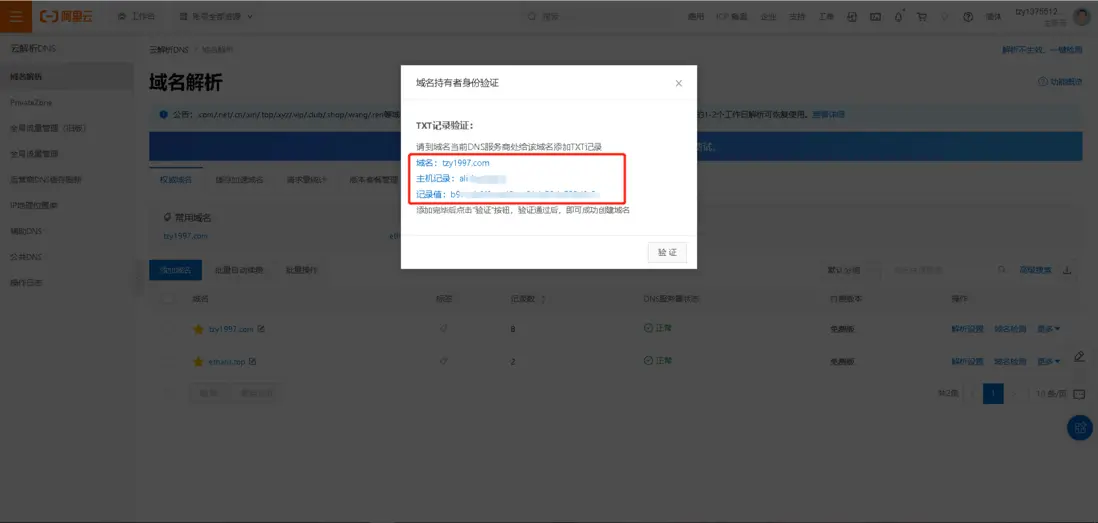Click the tzy1997.com domain text in dialog
Screen dimensions: 1098x523
coord(466,163)
